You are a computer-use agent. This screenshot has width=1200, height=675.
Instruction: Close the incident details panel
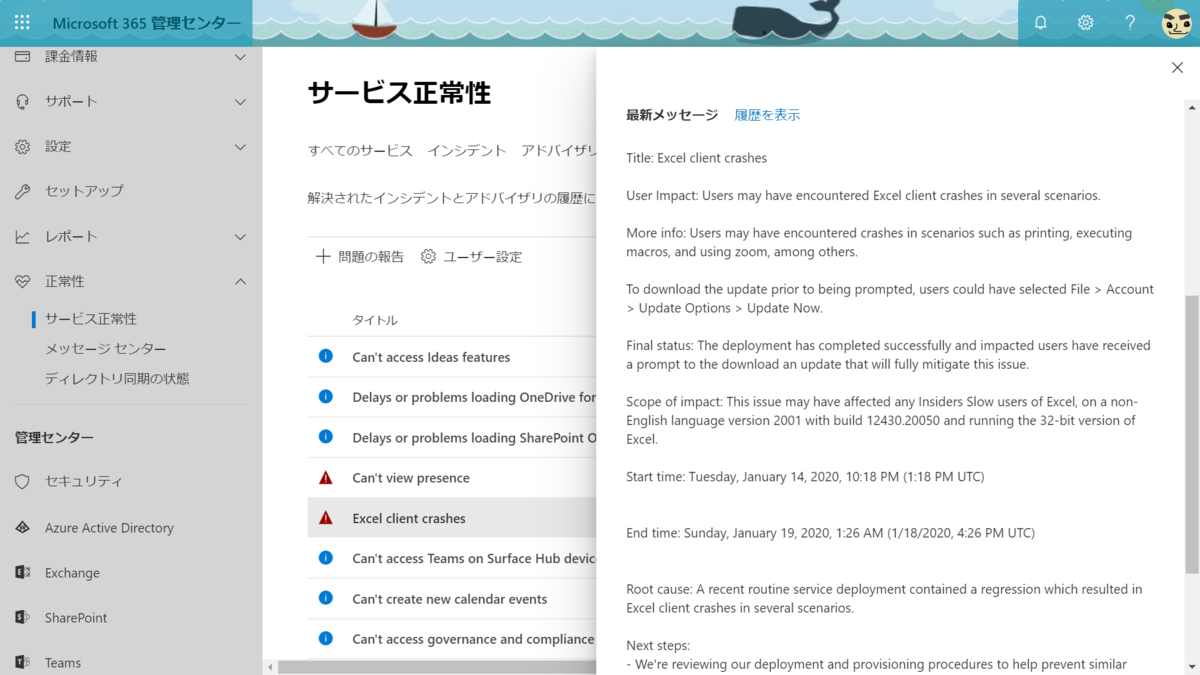point(1177,68)
